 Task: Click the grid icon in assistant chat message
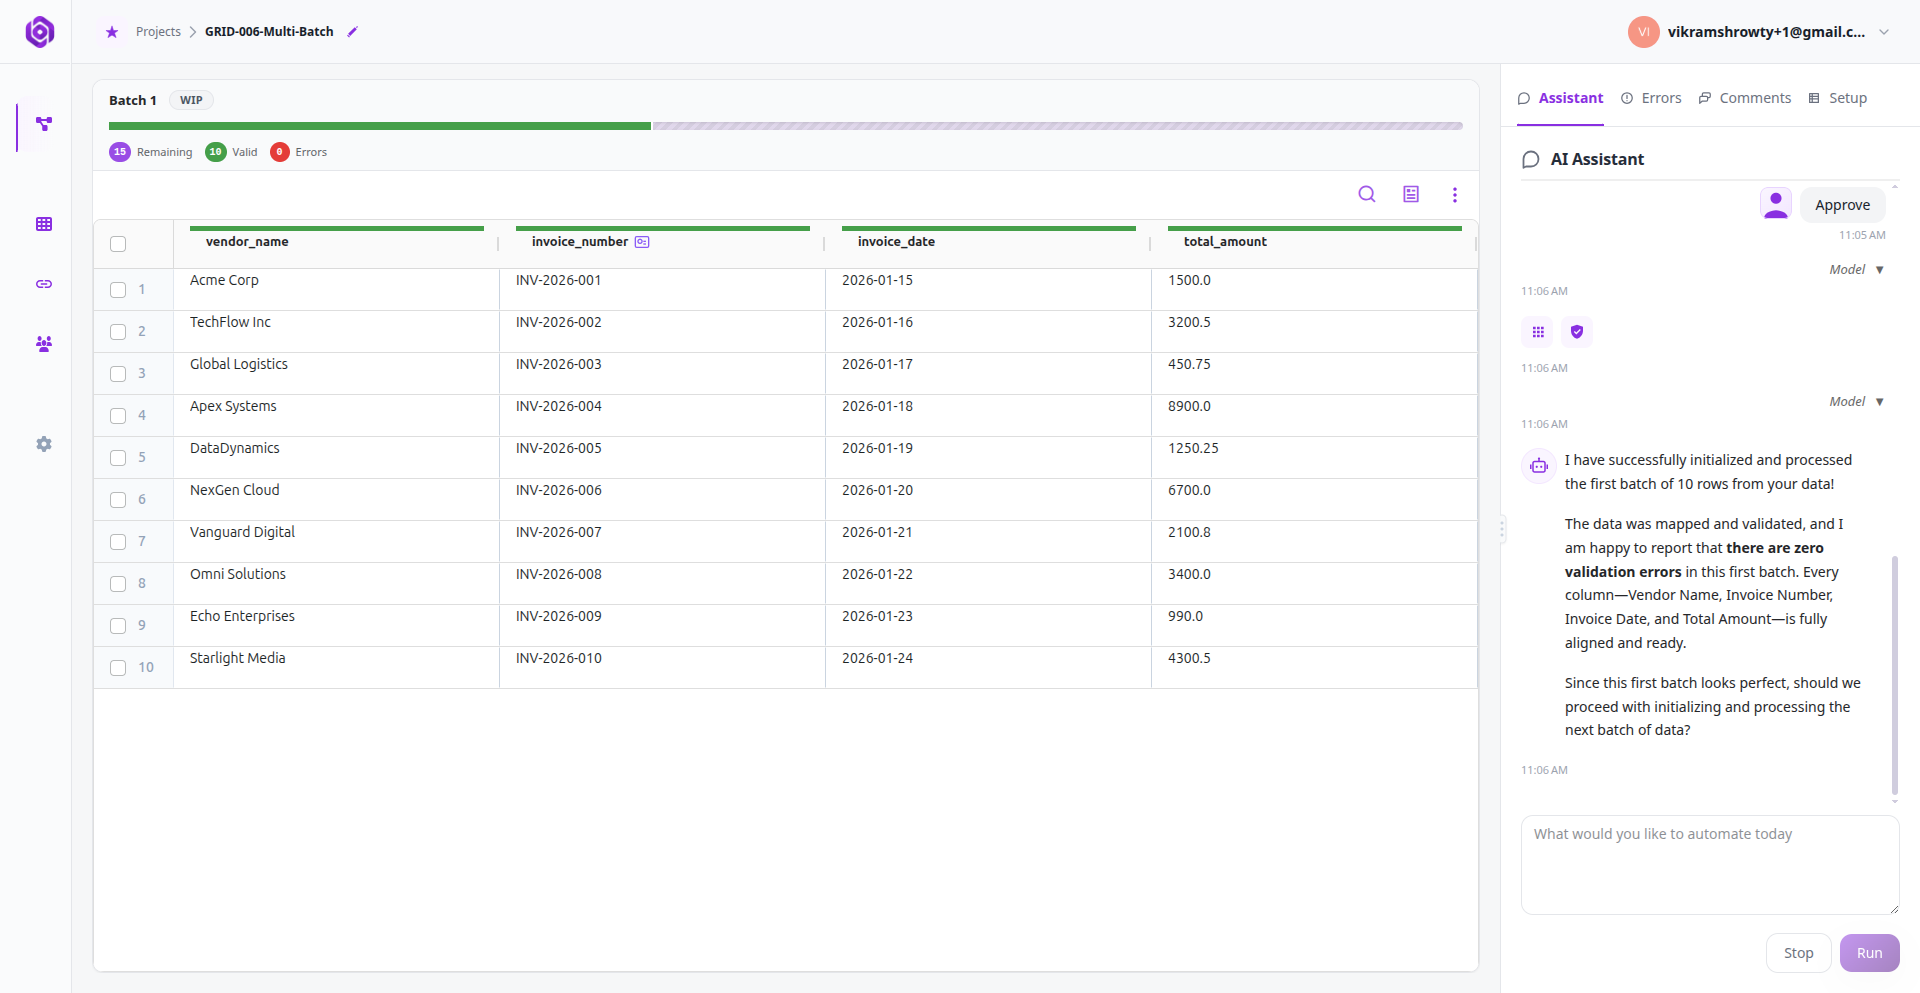(1538, 332)
